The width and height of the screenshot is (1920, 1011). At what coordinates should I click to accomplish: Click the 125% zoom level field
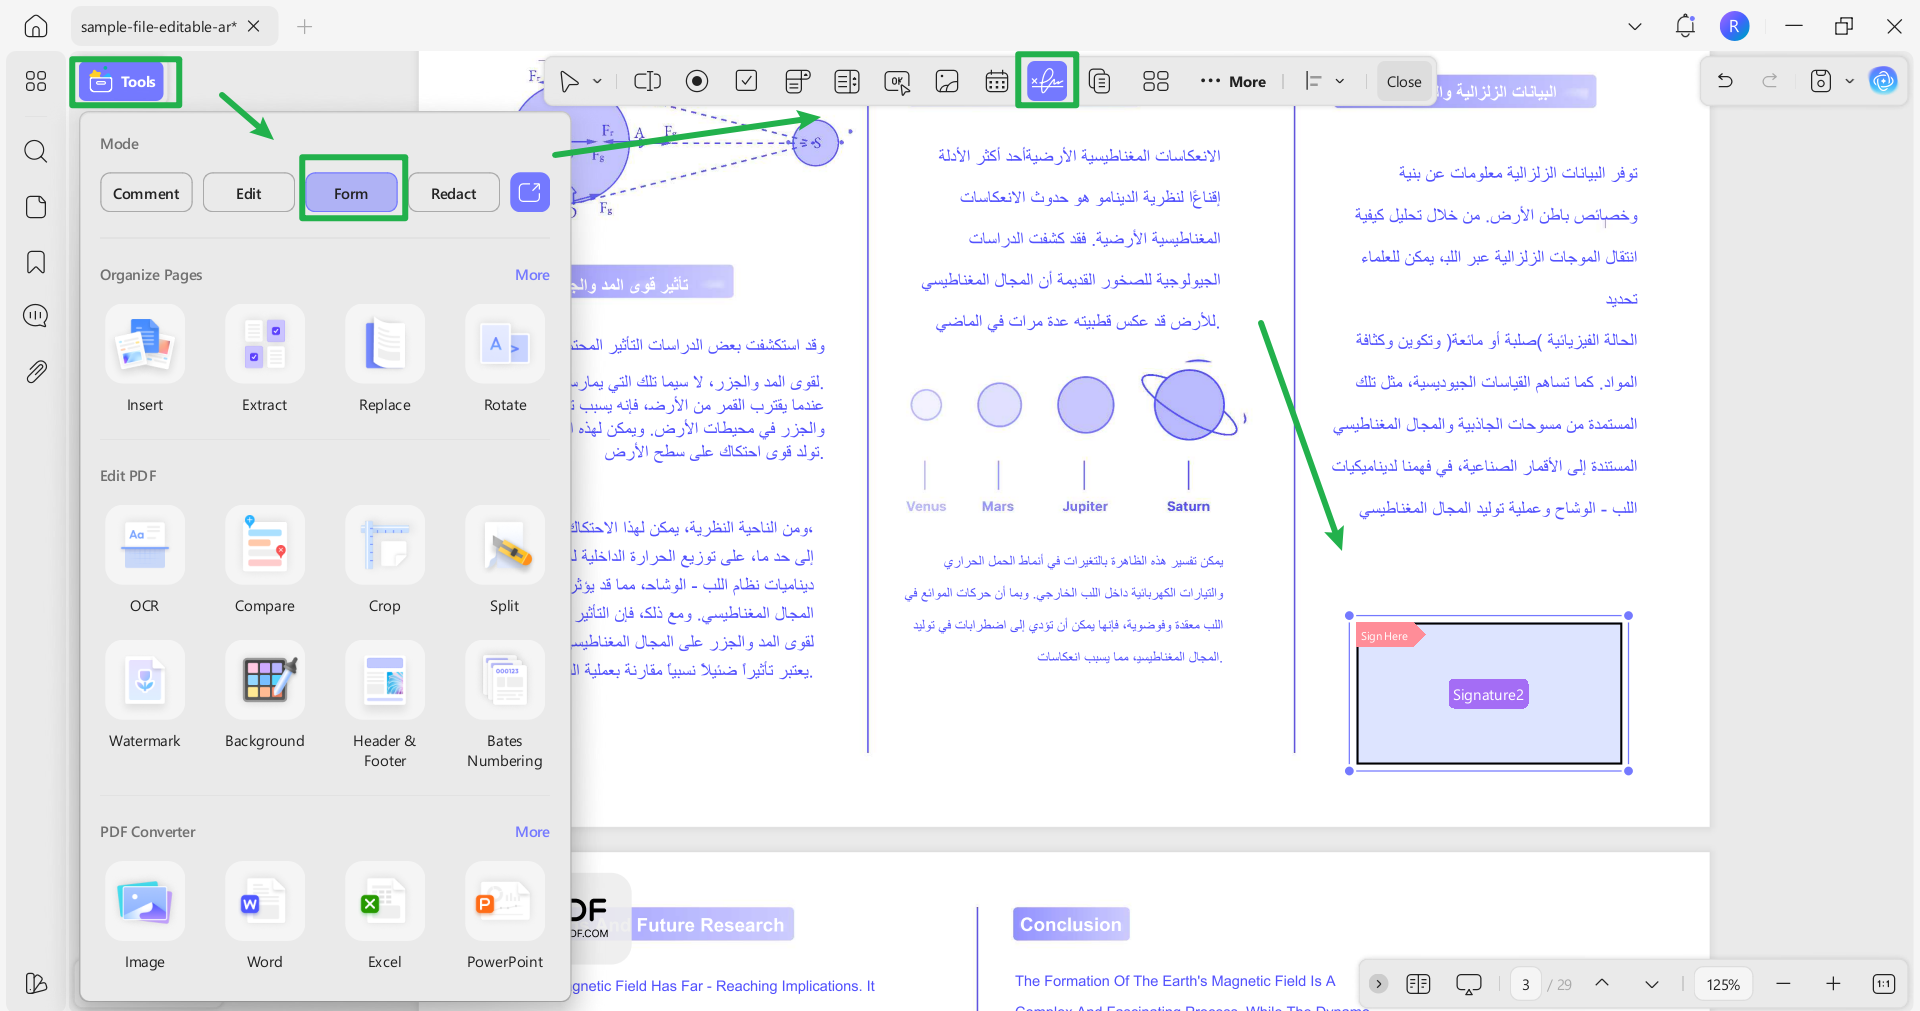pos(1723,984)
